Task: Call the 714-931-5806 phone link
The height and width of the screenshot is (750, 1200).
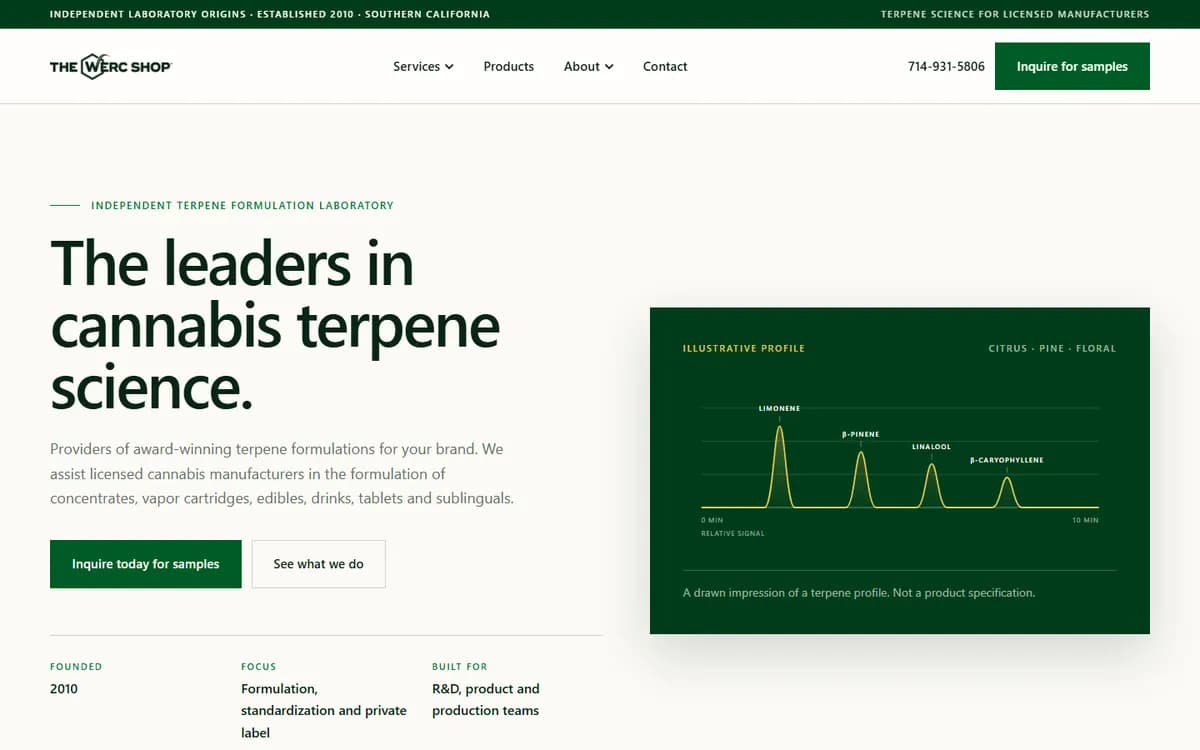Action: (946, 66)
